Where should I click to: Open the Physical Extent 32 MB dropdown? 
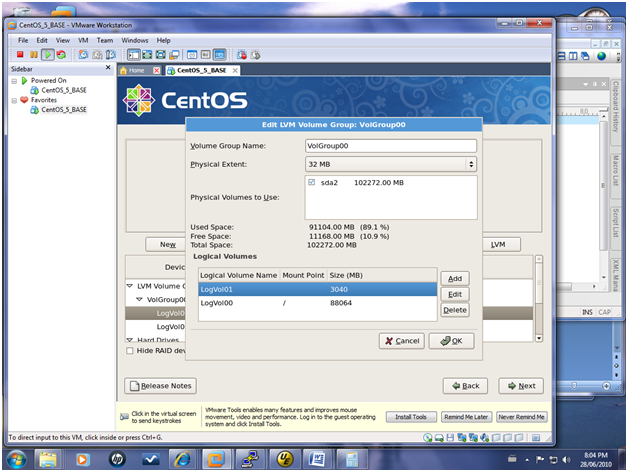tap(390, 164)
